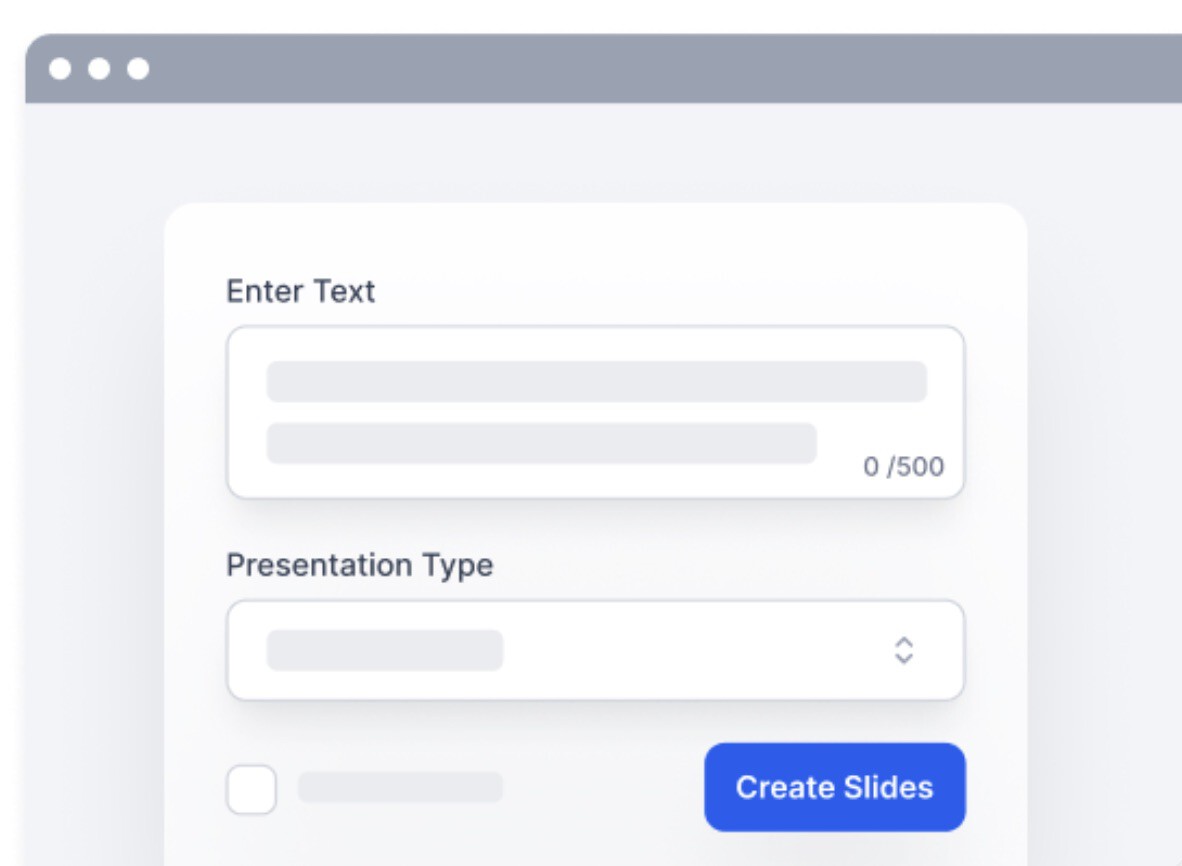The height and width of the screenshot is (866, 1182).
Task: Click the blue Create Slides button
Action: click(x=834, y=787)
